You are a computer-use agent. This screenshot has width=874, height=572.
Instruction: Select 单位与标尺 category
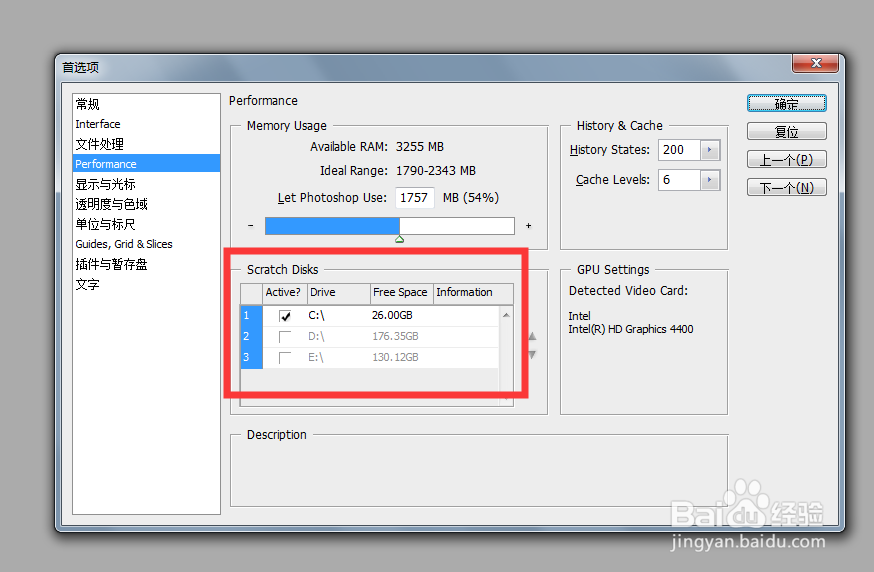coord(105,224)
